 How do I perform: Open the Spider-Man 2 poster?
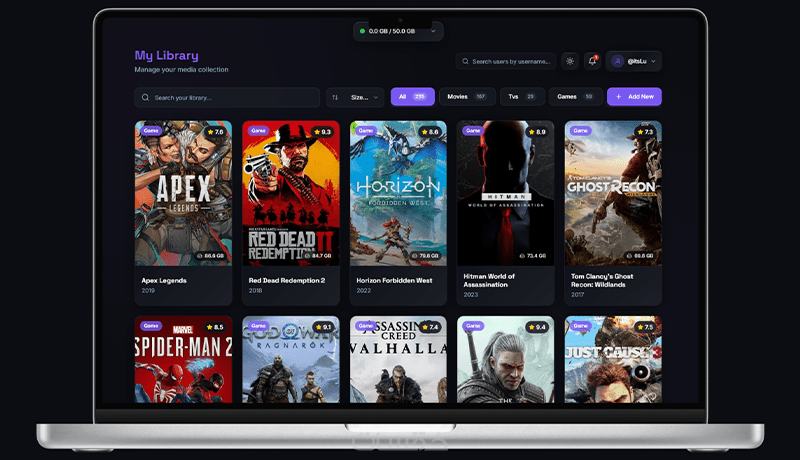coord(183,360)
